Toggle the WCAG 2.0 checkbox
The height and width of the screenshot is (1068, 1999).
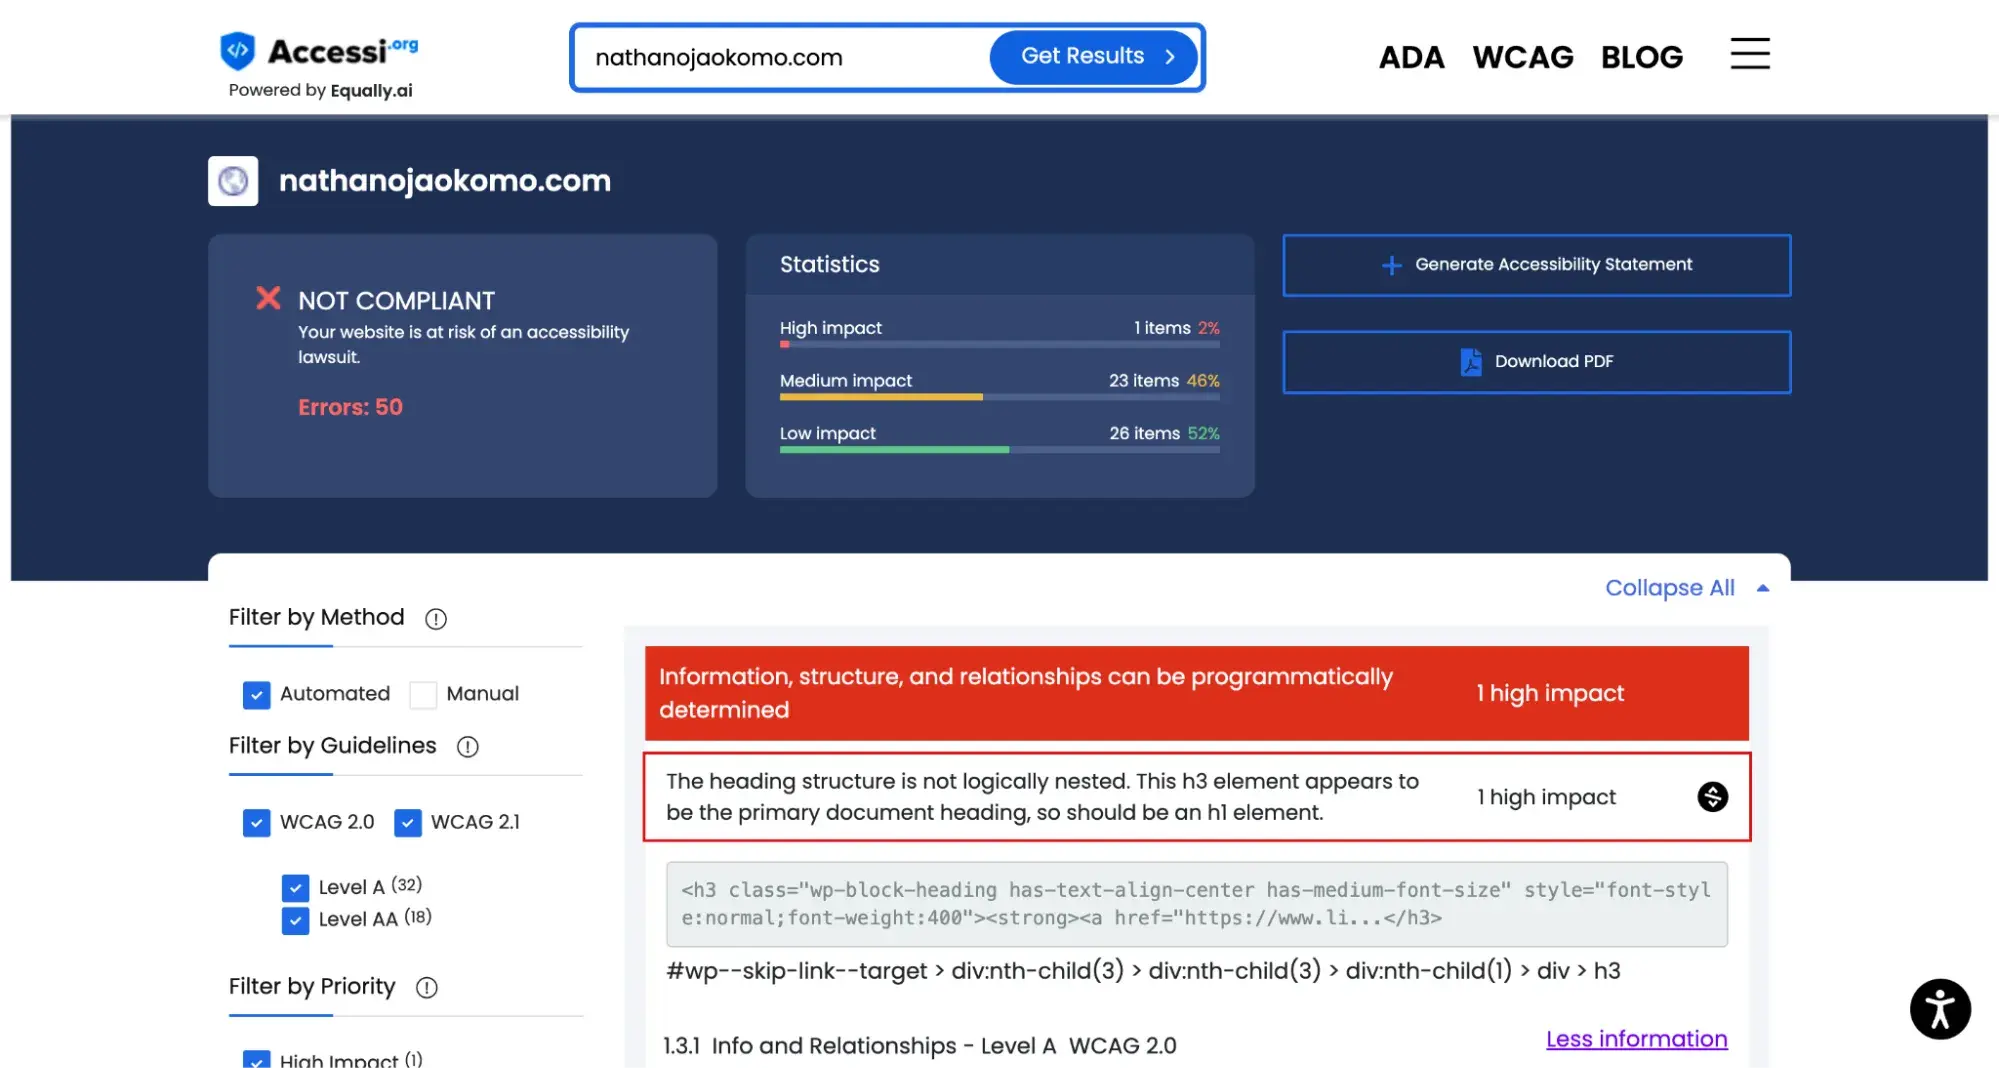point(257,823)
